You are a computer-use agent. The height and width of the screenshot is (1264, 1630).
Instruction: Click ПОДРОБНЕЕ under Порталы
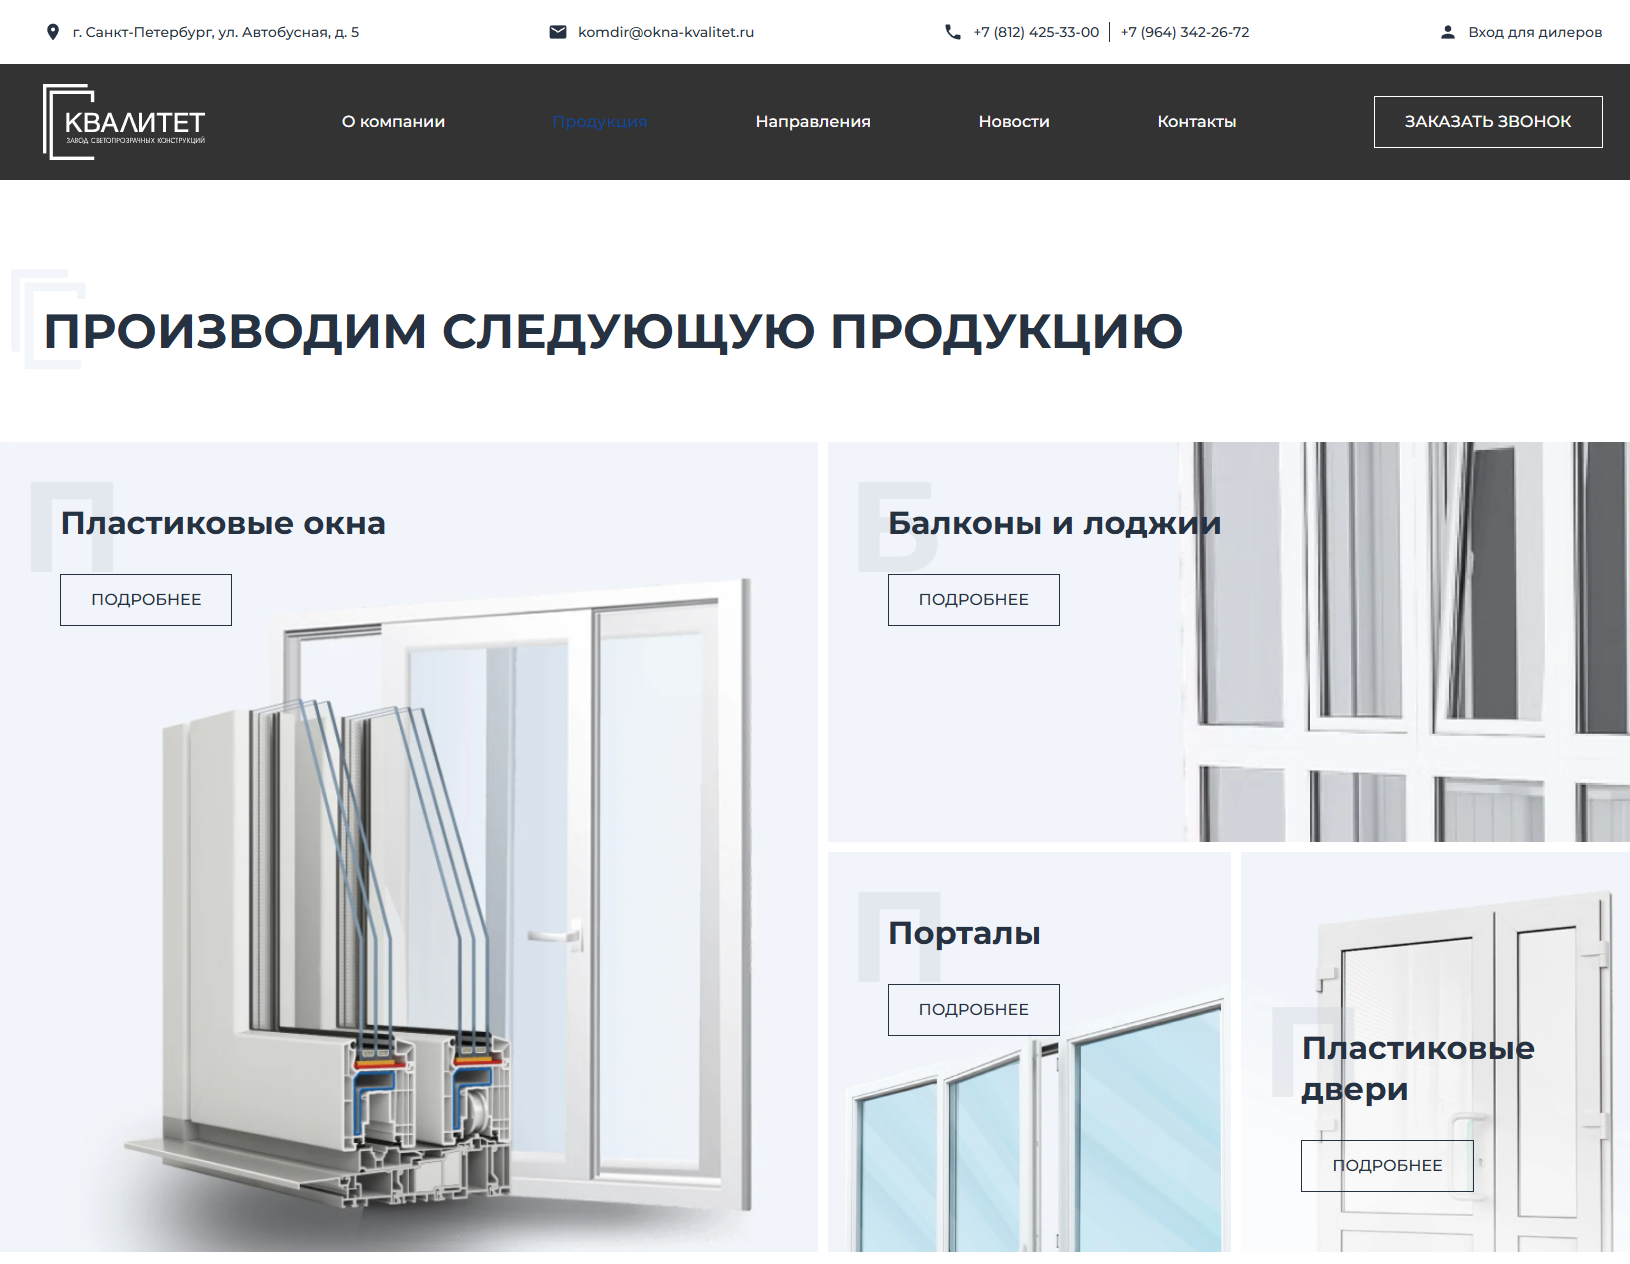974,1010
